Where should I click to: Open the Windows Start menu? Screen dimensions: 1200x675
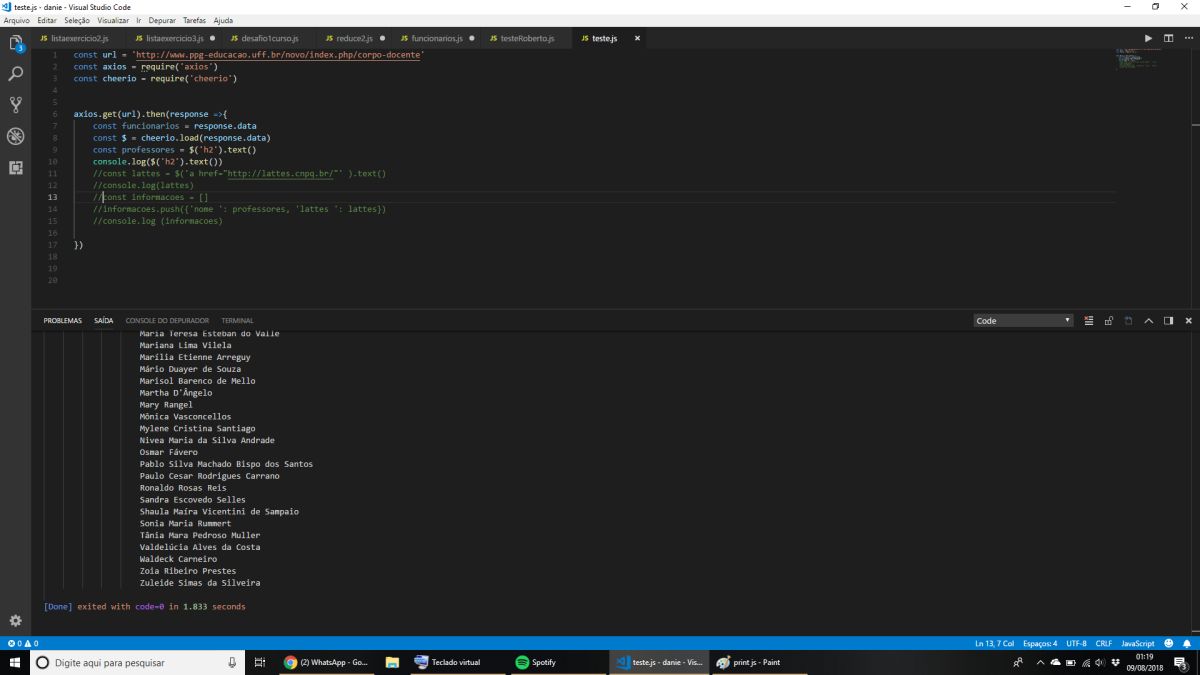15,662
